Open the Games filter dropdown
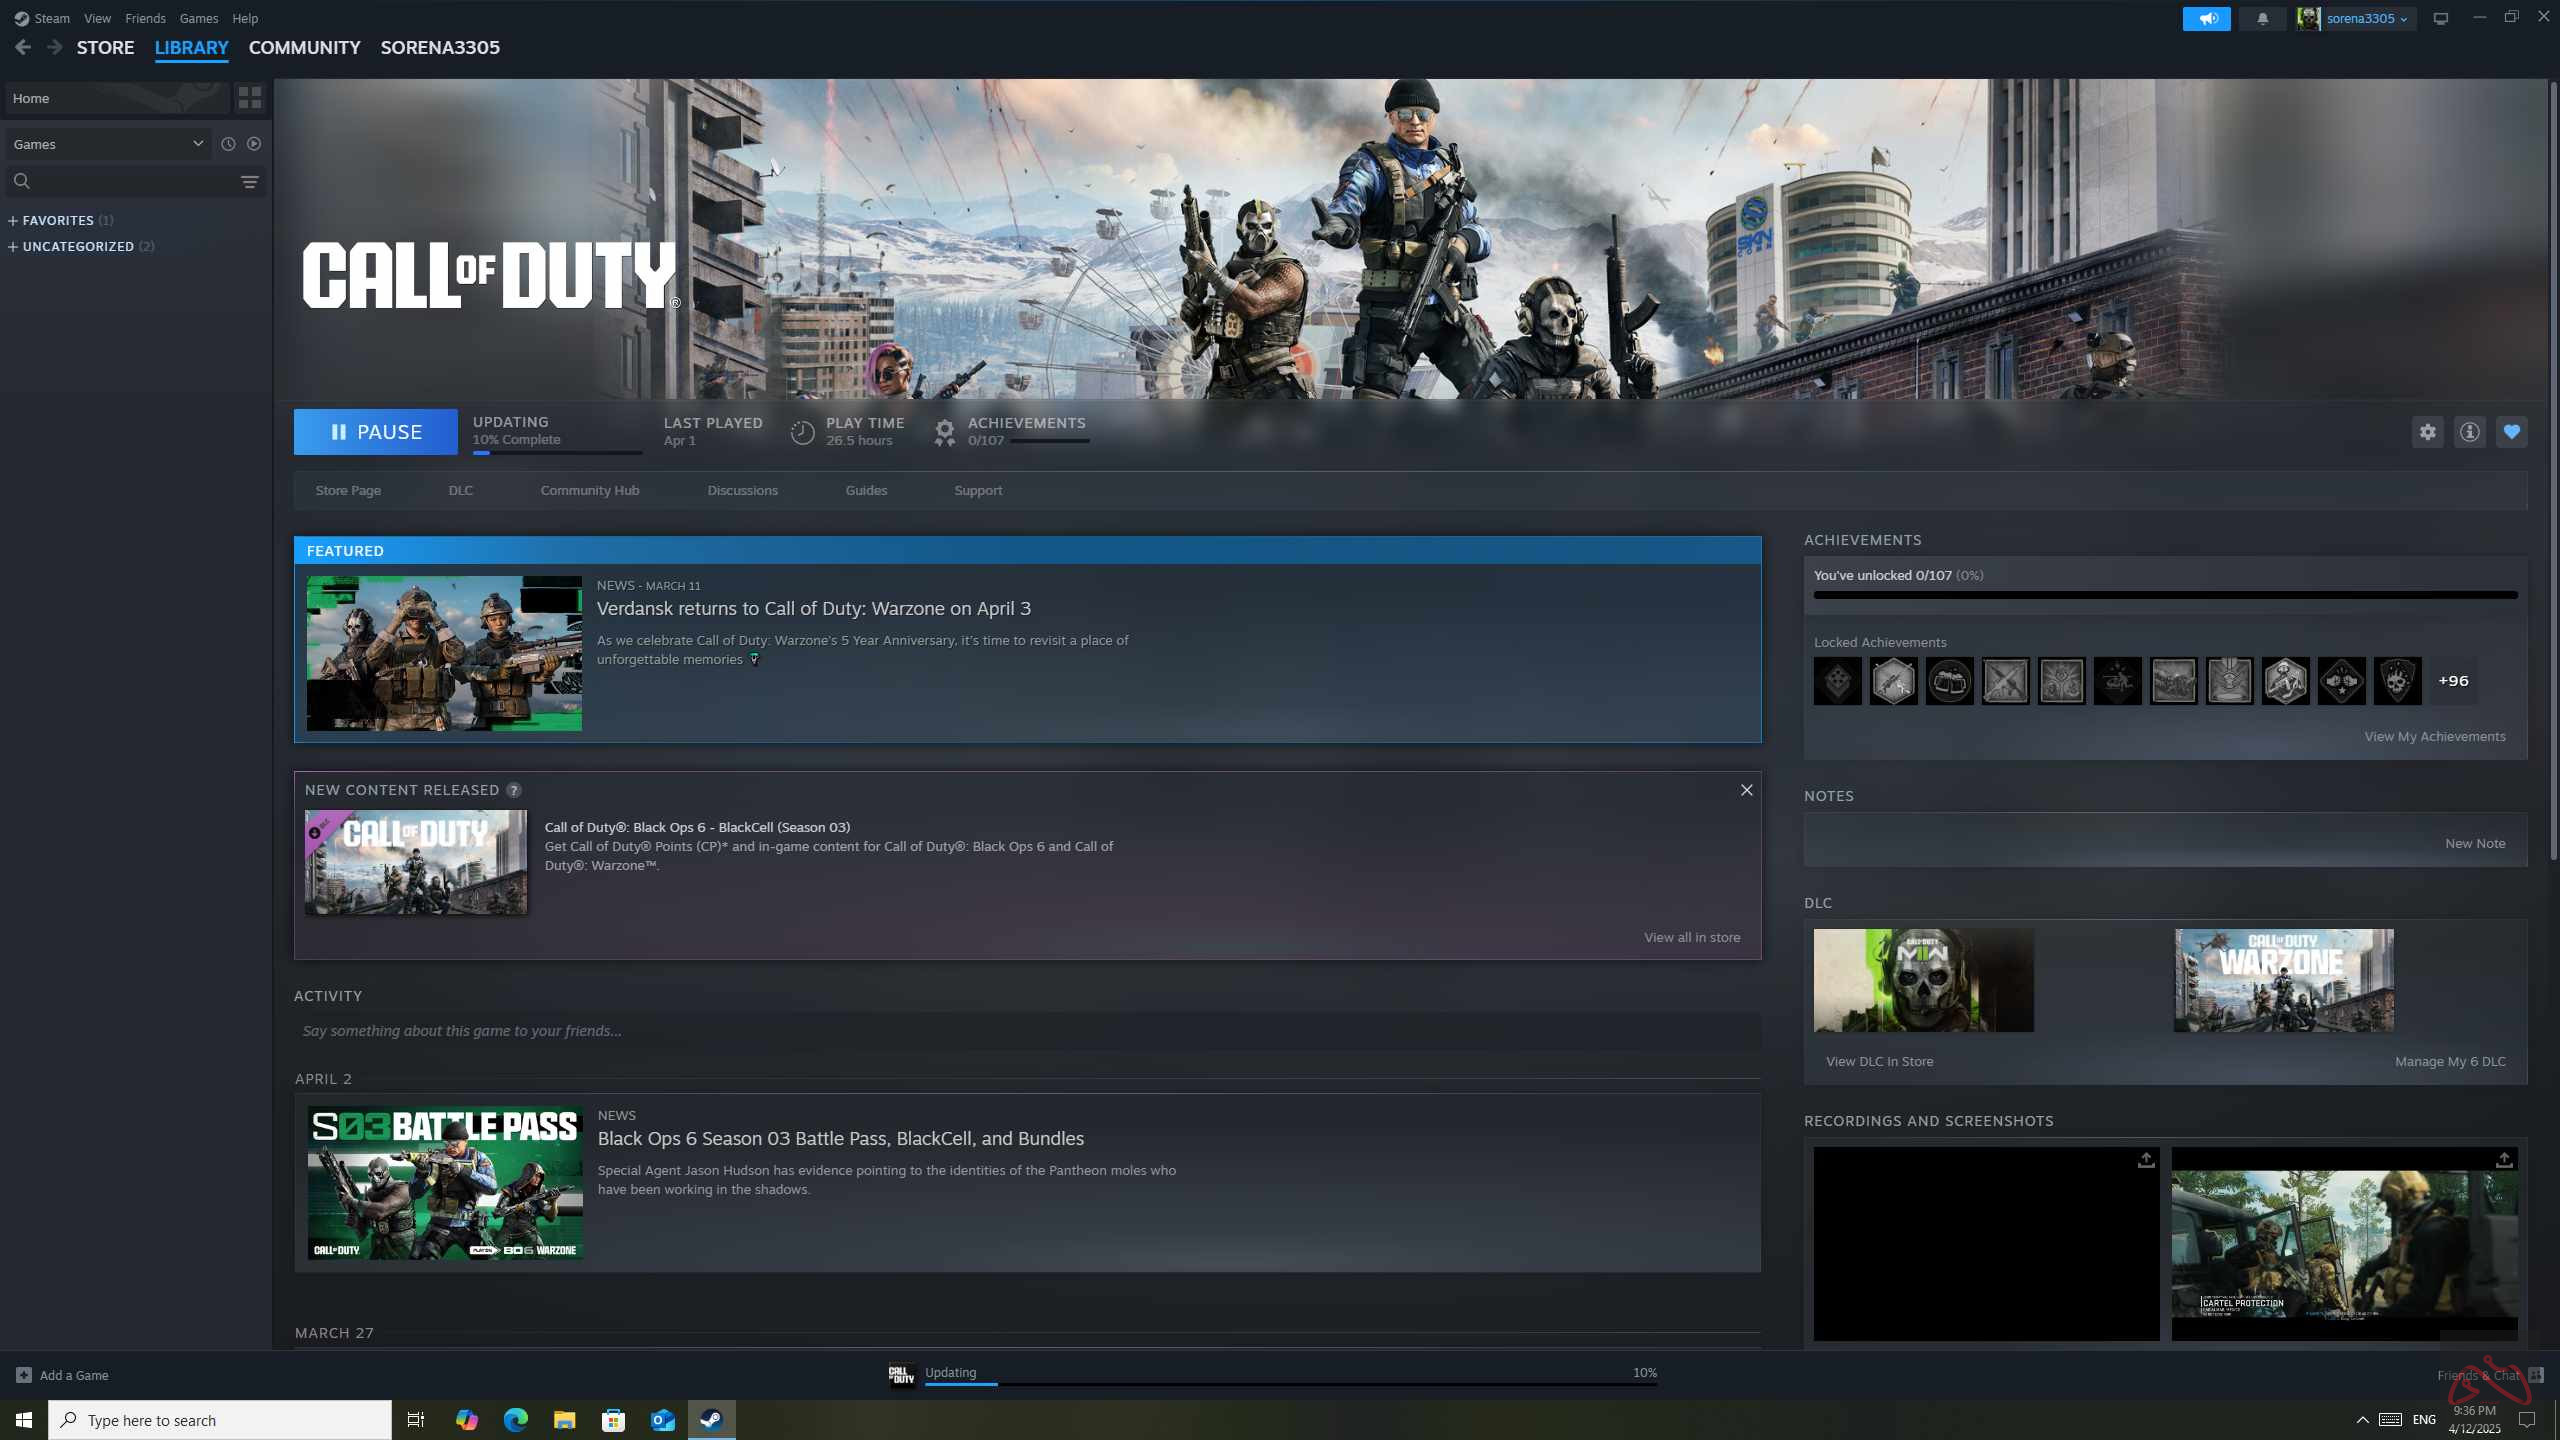The image size is (2560, 1440). (x=105, y=143)
